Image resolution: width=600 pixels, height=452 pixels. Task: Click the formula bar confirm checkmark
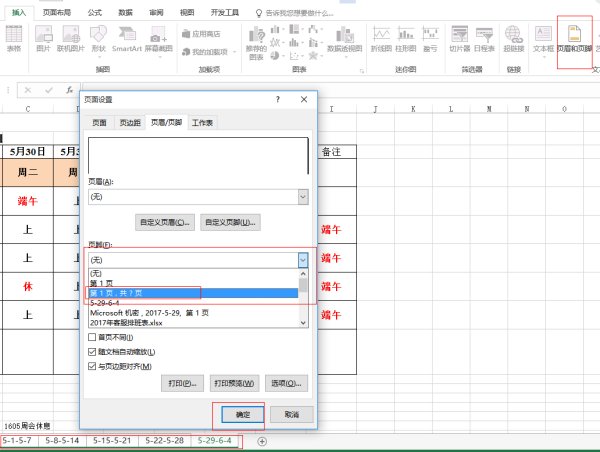coord(49,90)
